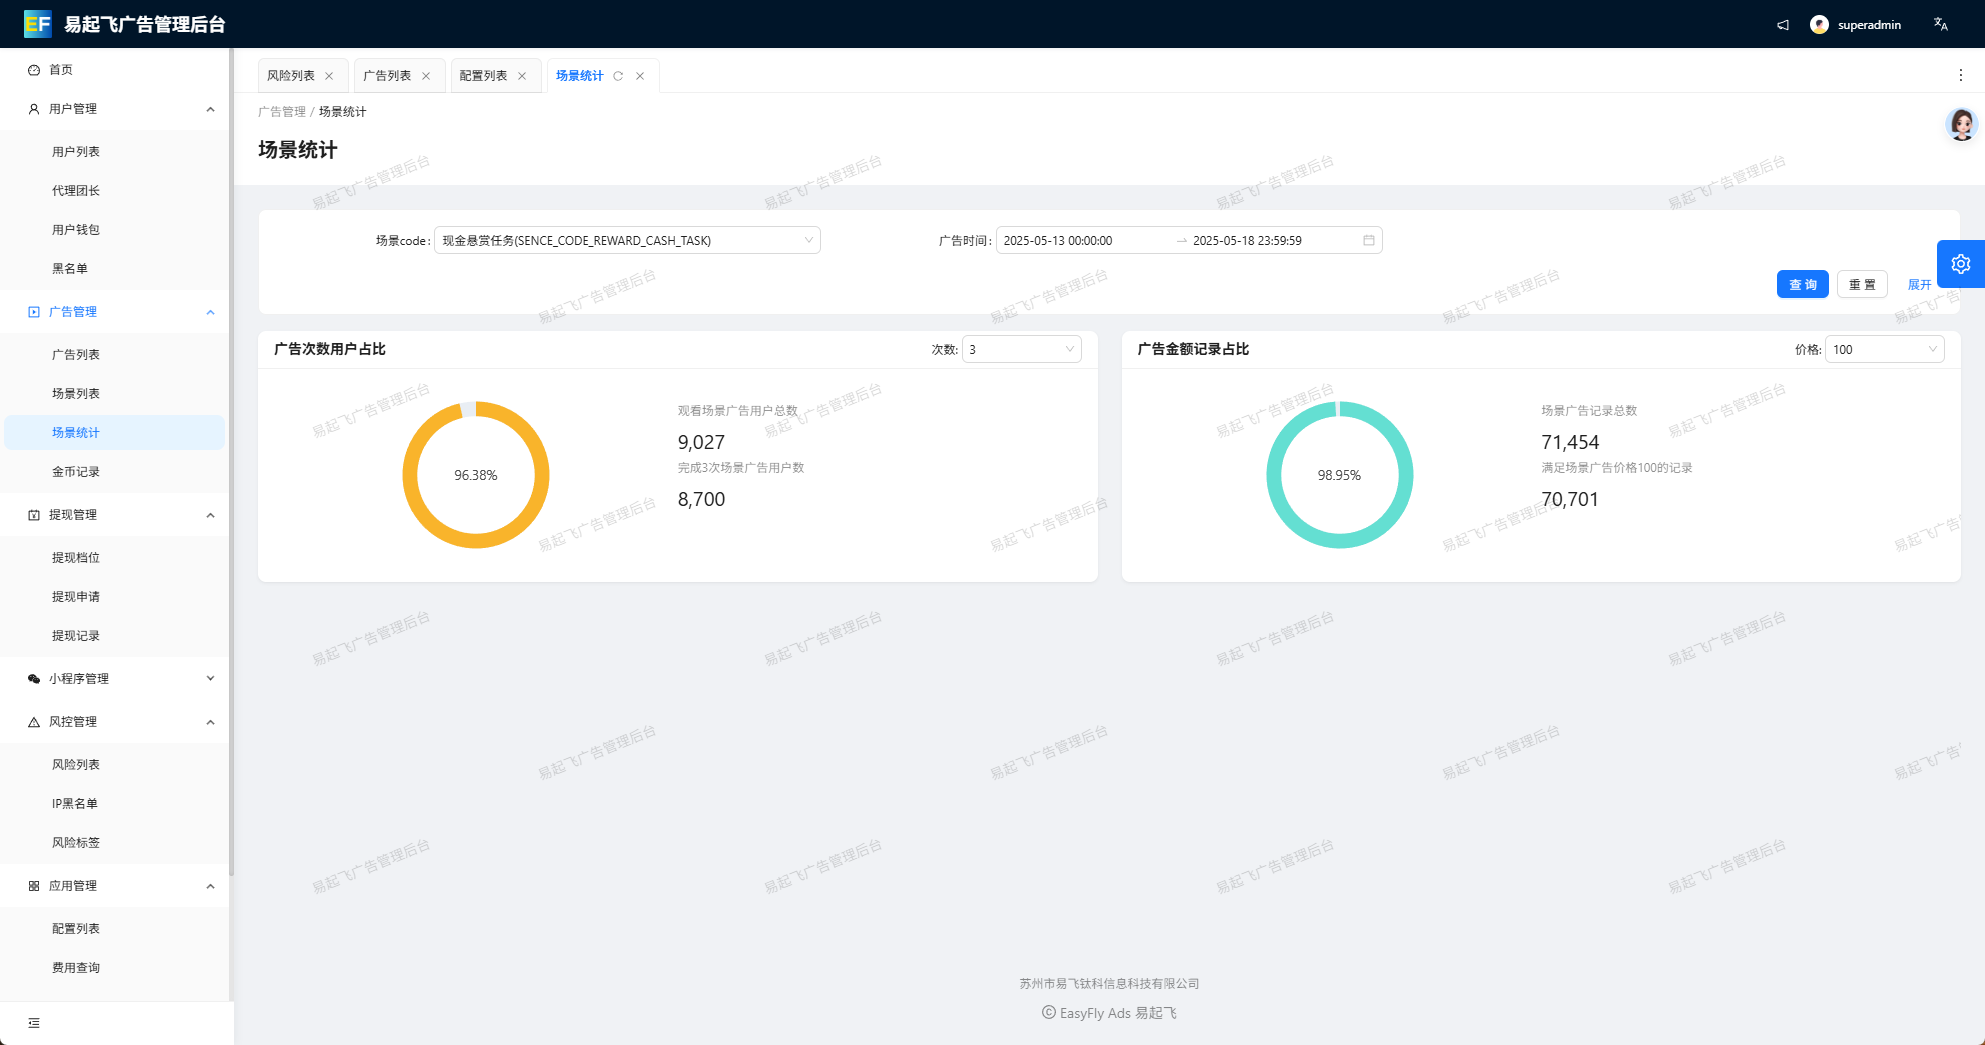Click the 重置 button

coord(1861,285)
